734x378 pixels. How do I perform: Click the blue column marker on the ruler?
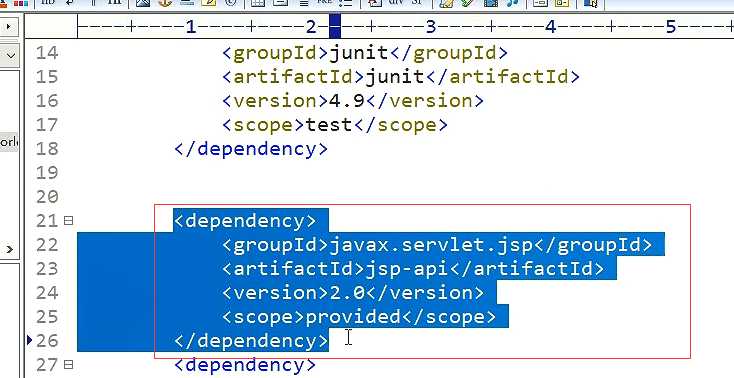pyautogui.click(x=335, y=26)
